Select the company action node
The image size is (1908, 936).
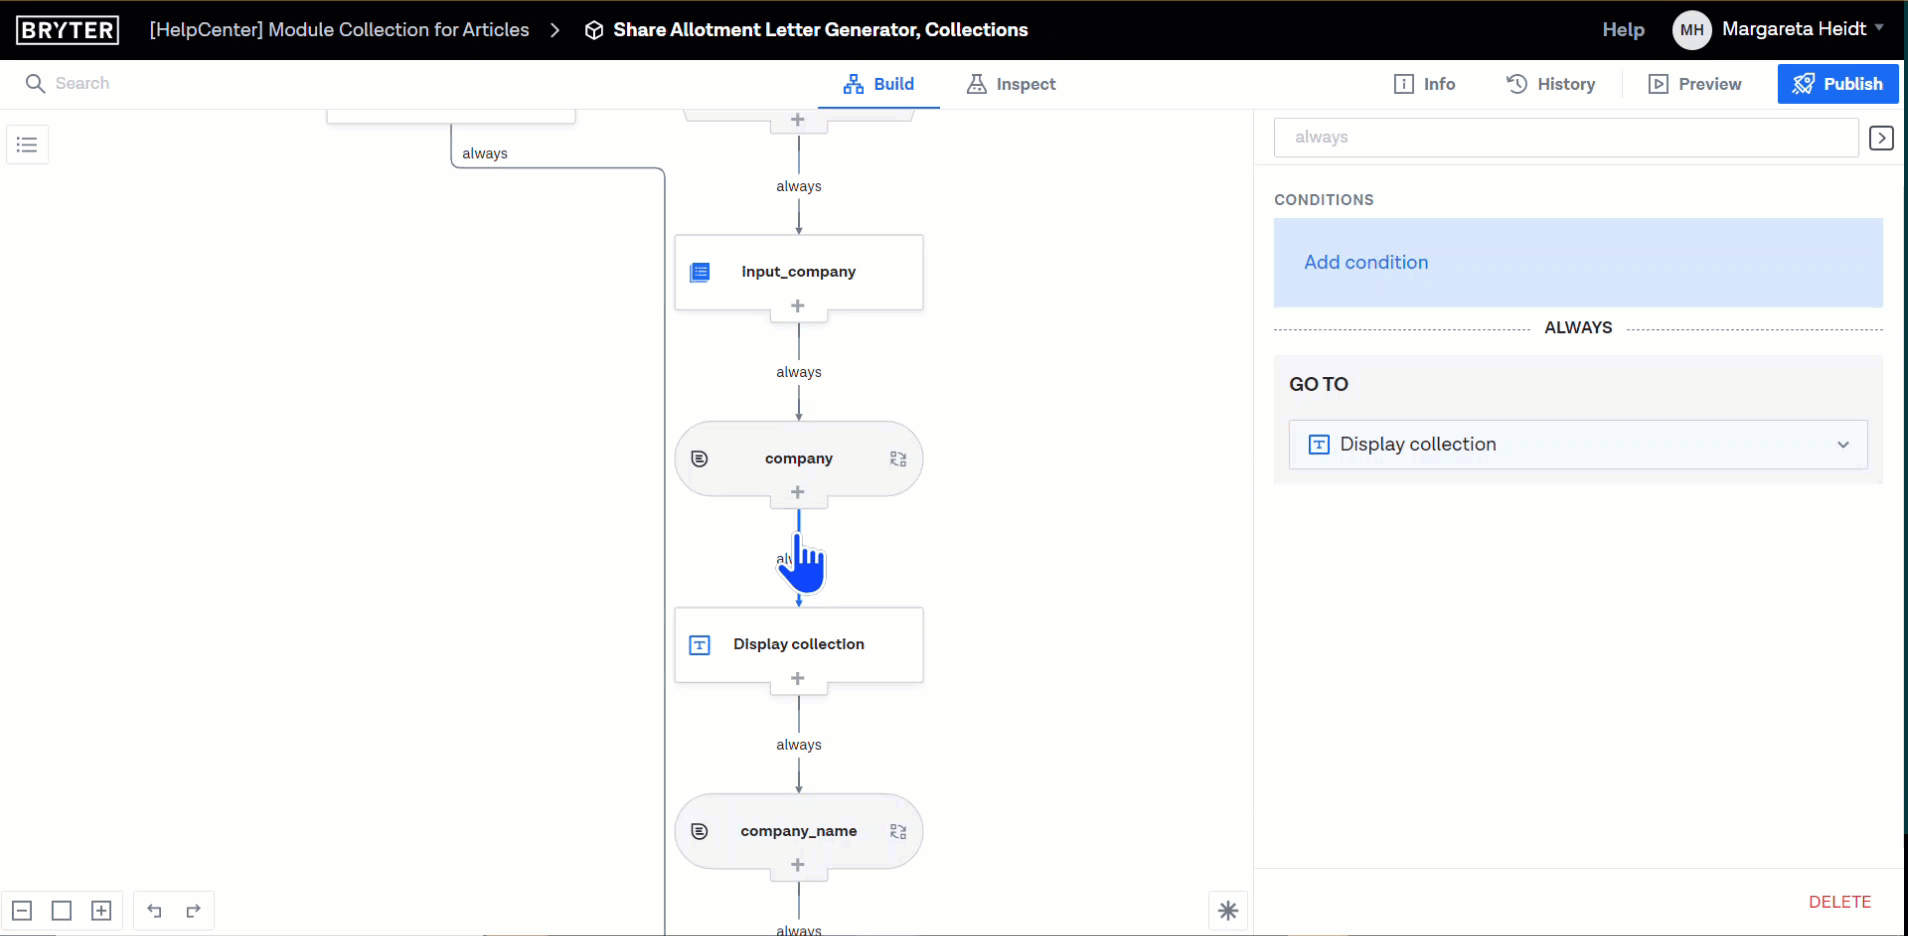point(799,458)
